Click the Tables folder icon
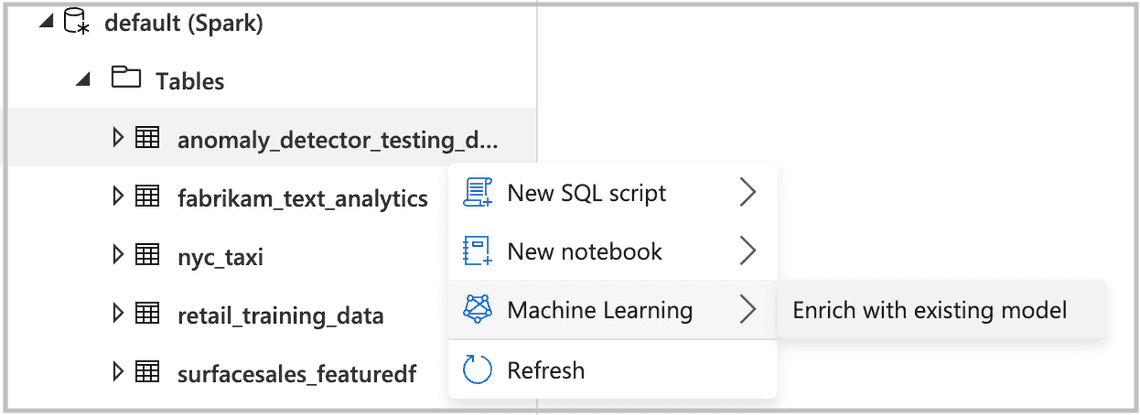This screenshot has width=1140, height=415. pos(126,78)
